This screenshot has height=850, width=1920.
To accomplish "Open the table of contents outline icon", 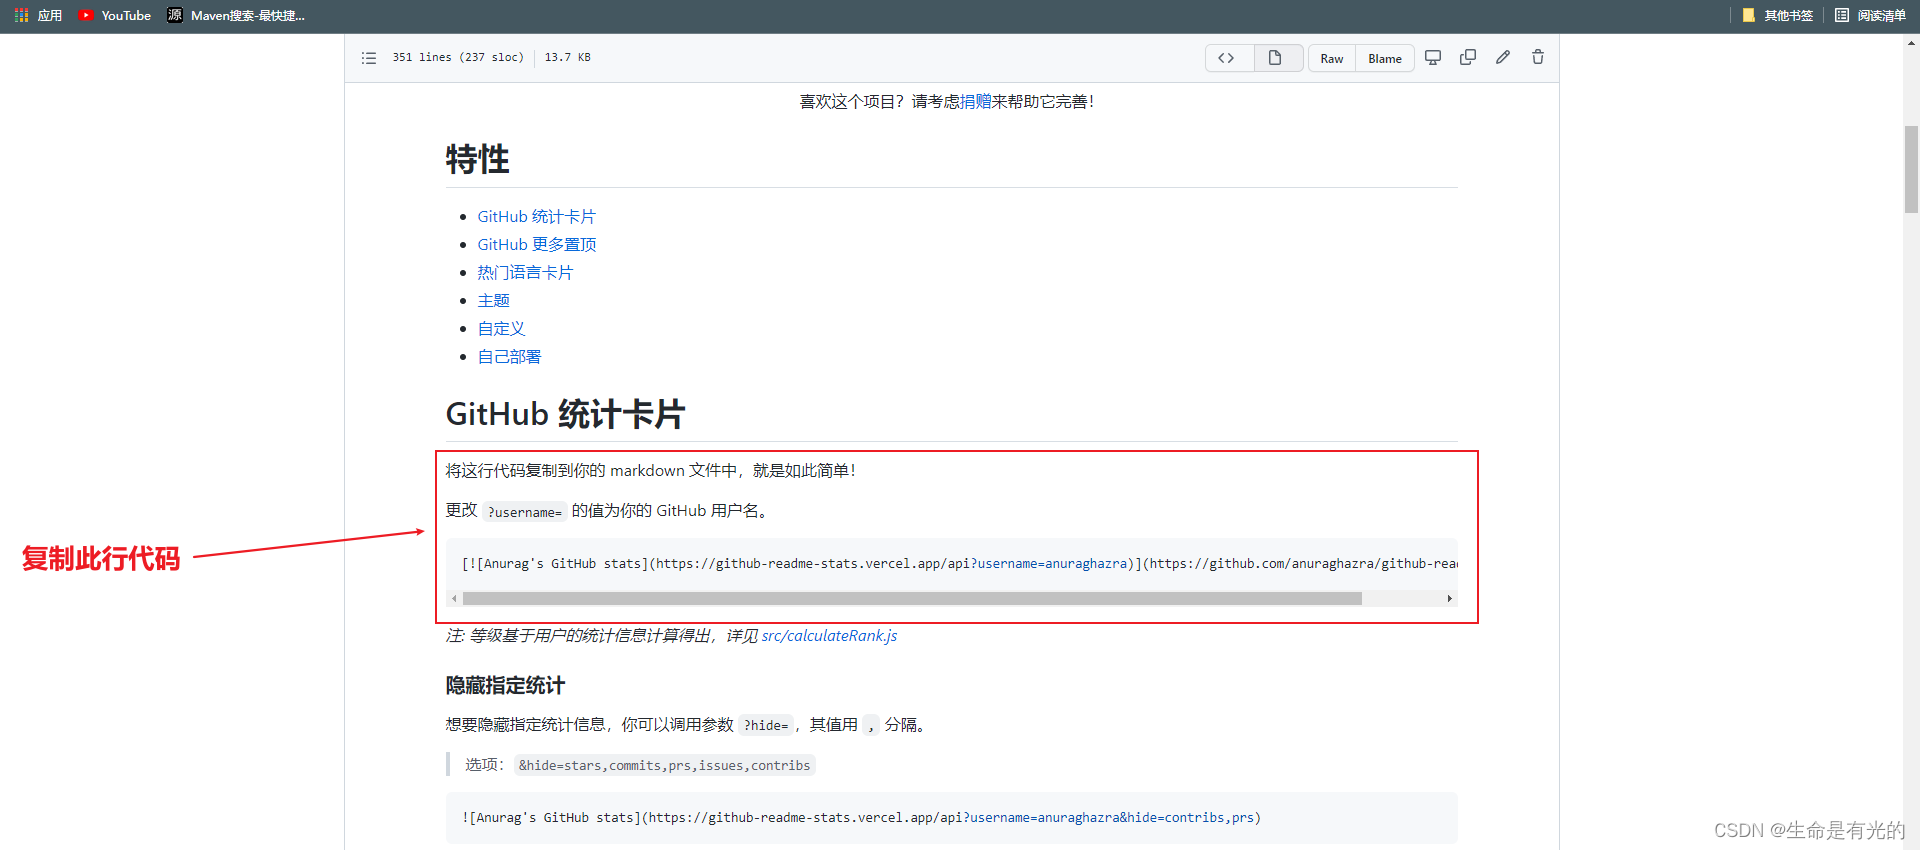I will pyautogui.click(x=369, y=58).
